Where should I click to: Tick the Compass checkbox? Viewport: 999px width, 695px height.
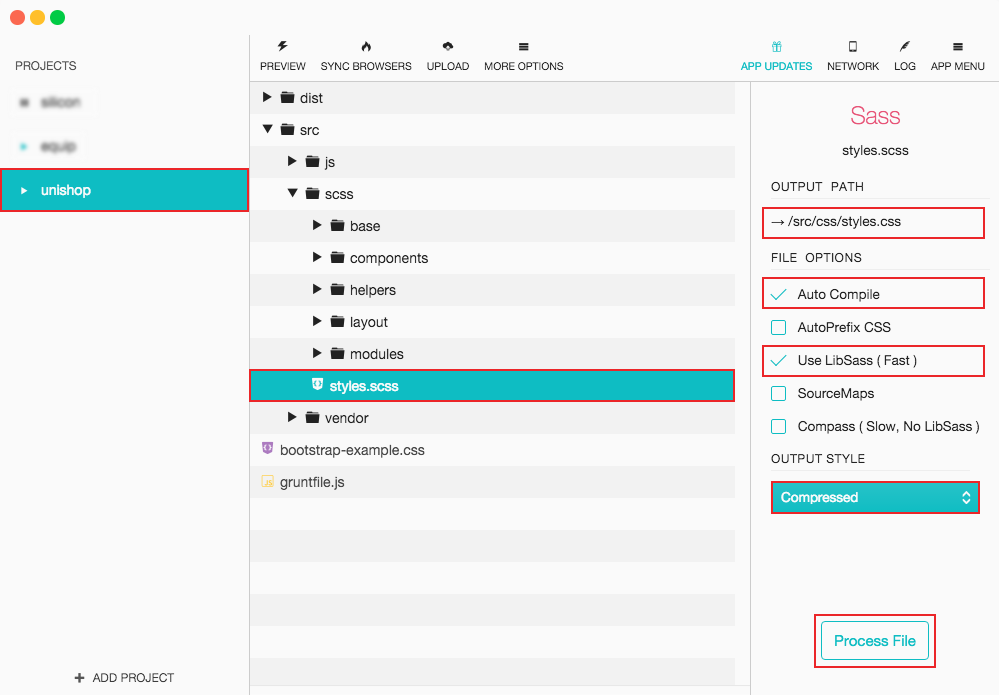tap(779, 427)
